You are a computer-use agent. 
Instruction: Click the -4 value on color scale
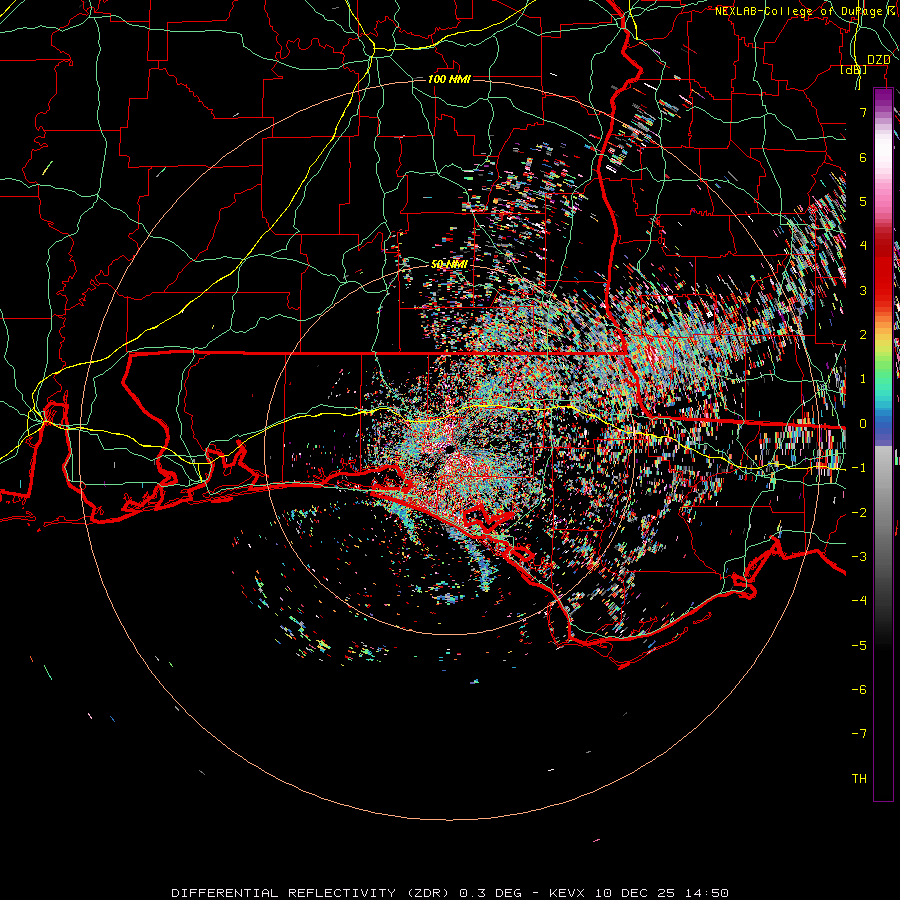pyautogui.click(x=859, y=601)
